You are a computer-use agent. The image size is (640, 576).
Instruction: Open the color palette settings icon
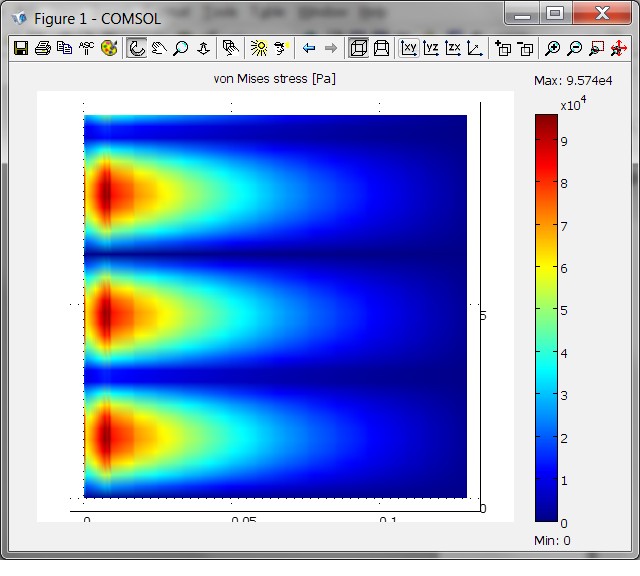click(109, 48)
